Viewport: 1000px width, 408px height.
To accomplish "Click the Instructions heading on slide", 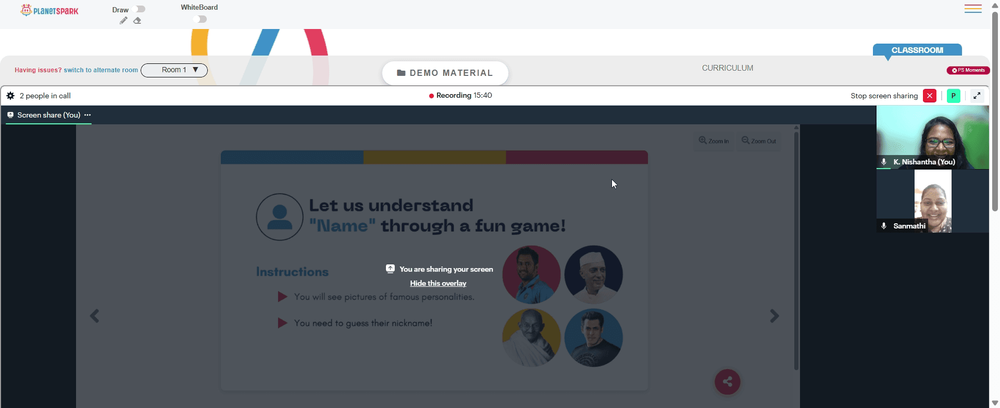I will tap(292, 272).
